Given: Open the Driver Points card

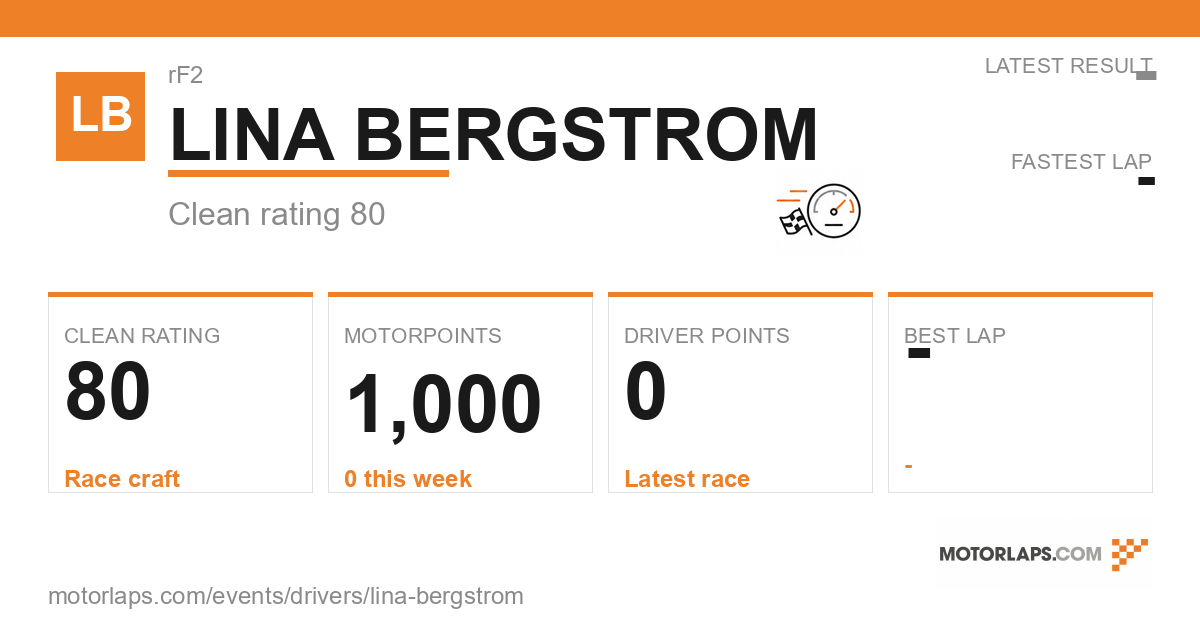Looking at the screenshot, I should [740, 393].
